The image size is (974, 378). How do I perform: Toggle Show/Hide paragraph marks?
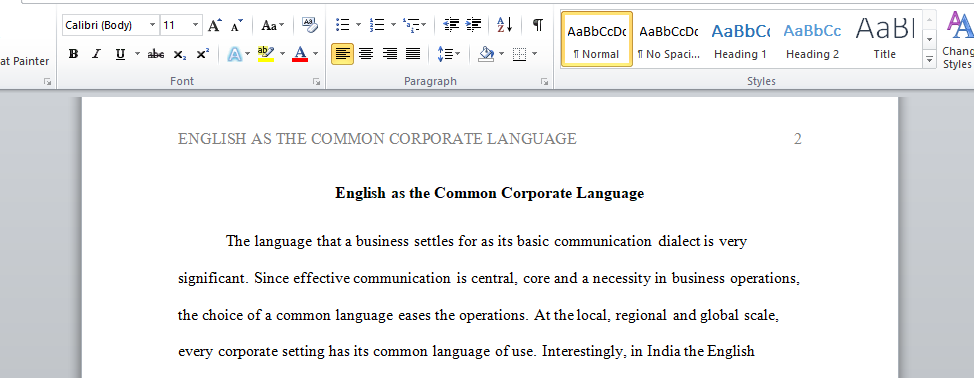pyautogui.click(x=538, y=25)
